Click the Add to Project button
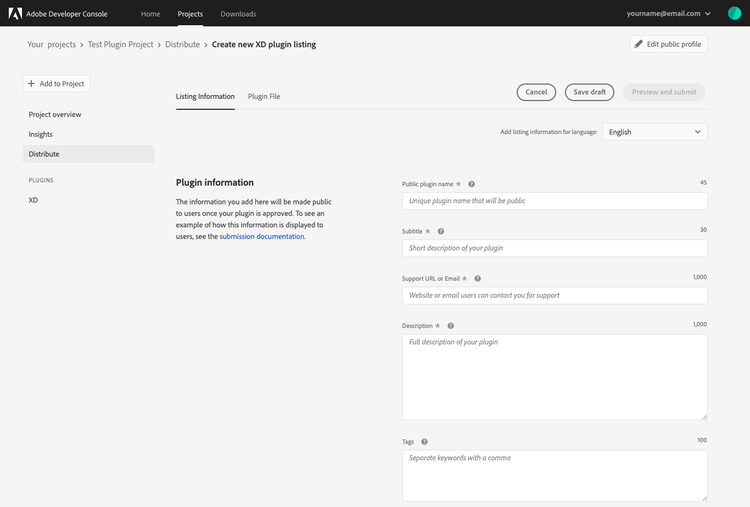 (x=56, y=84)
